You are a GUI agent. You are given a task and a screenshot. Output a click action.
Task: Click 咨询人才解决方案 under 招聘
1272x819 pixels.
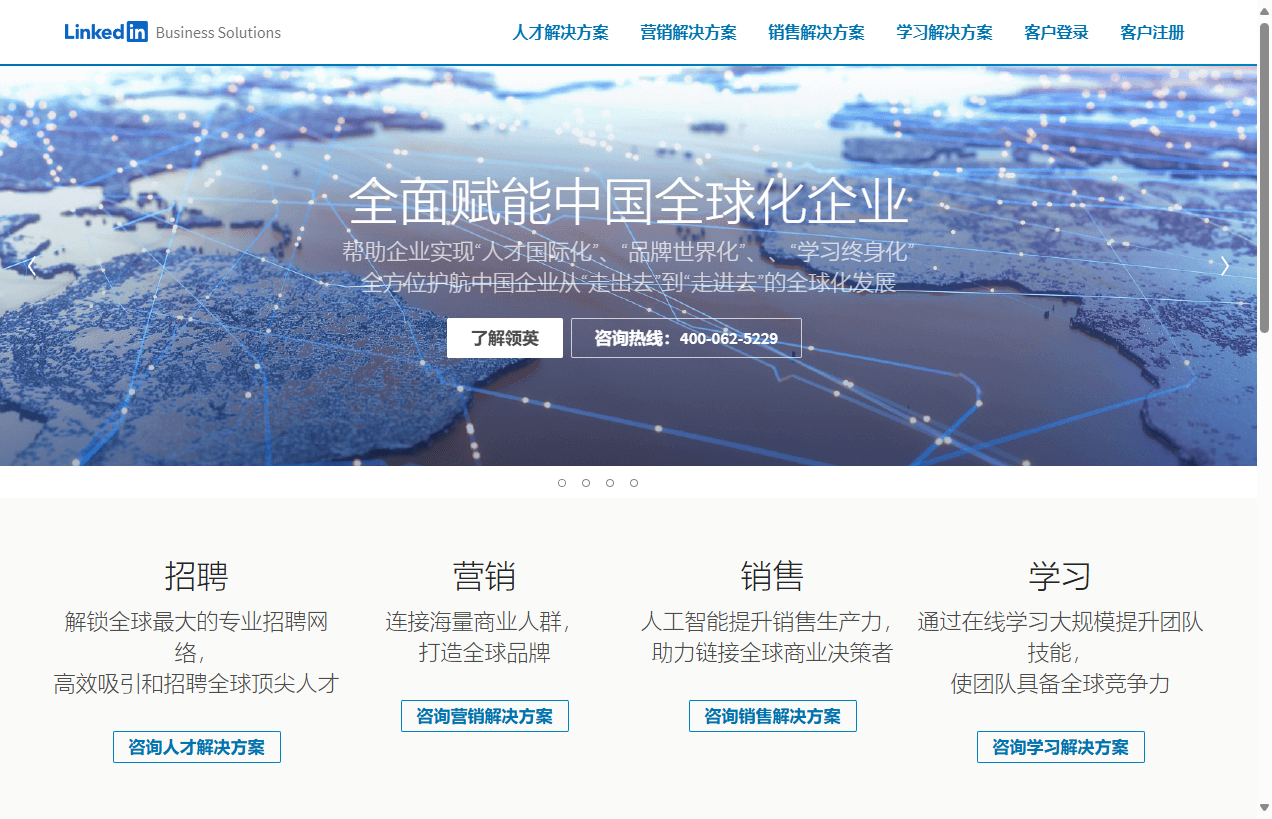[196, 746]
